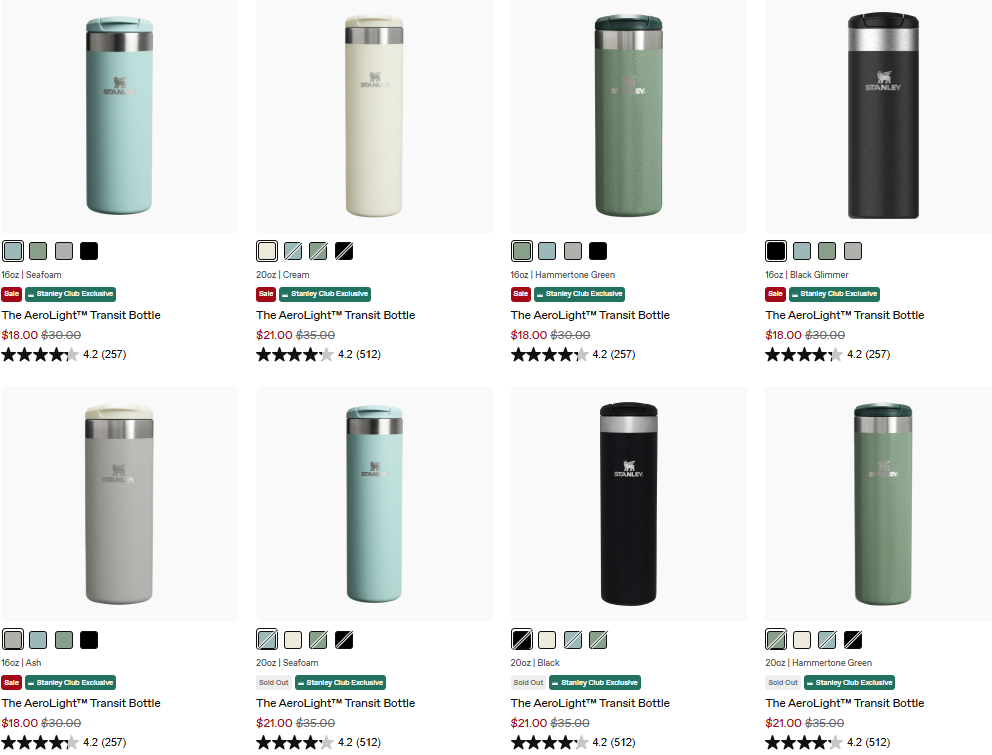Select seafoam swatch under Hammertone Green 16oz
This screenshot has width=992, height=755.
click(547, 251)
